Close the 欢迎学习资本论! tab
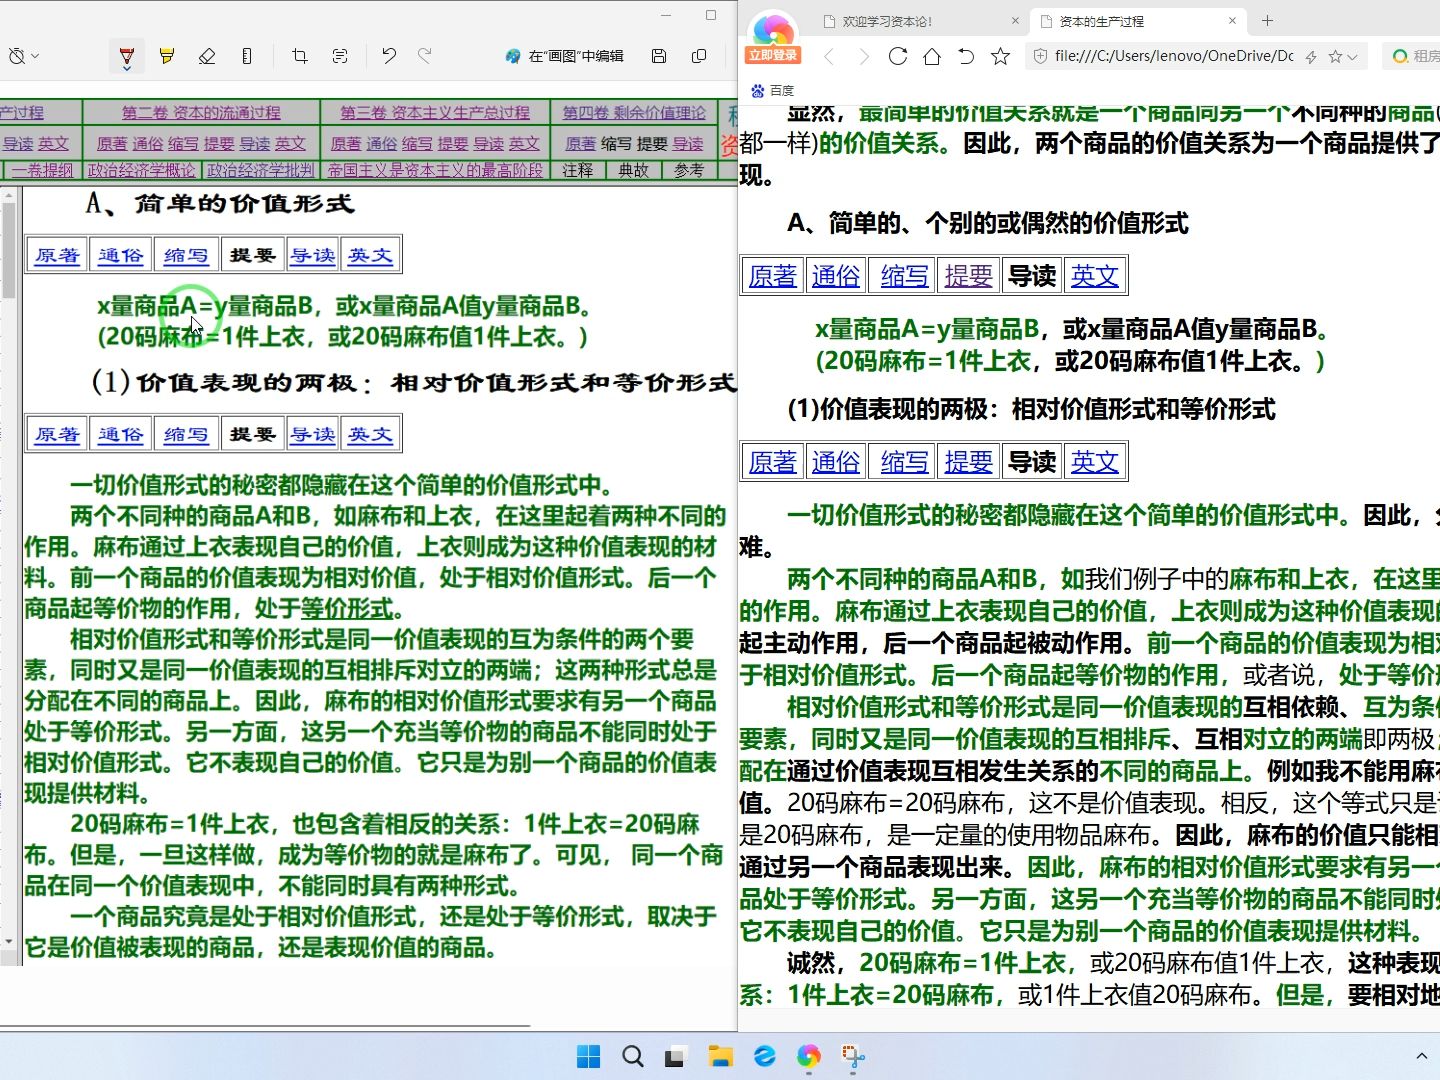 tap(1015, 21)
